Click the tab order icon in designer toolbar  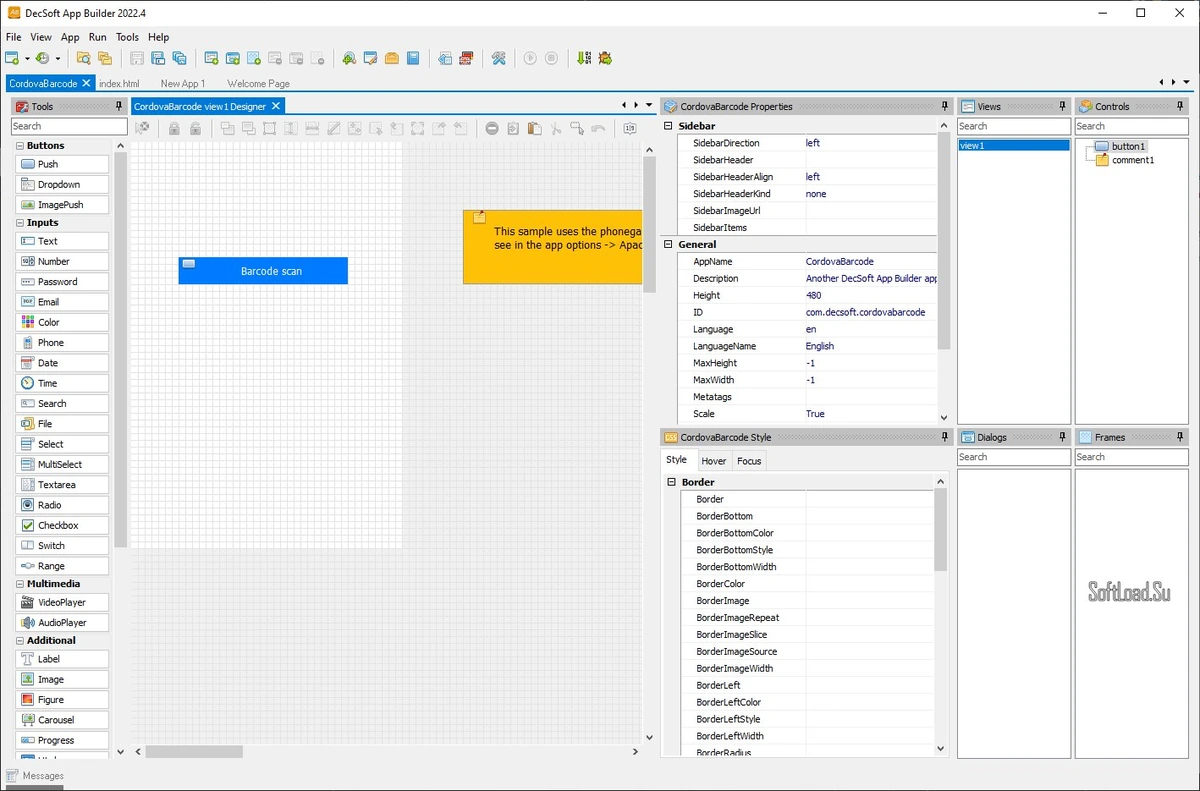tap(630, 128)
